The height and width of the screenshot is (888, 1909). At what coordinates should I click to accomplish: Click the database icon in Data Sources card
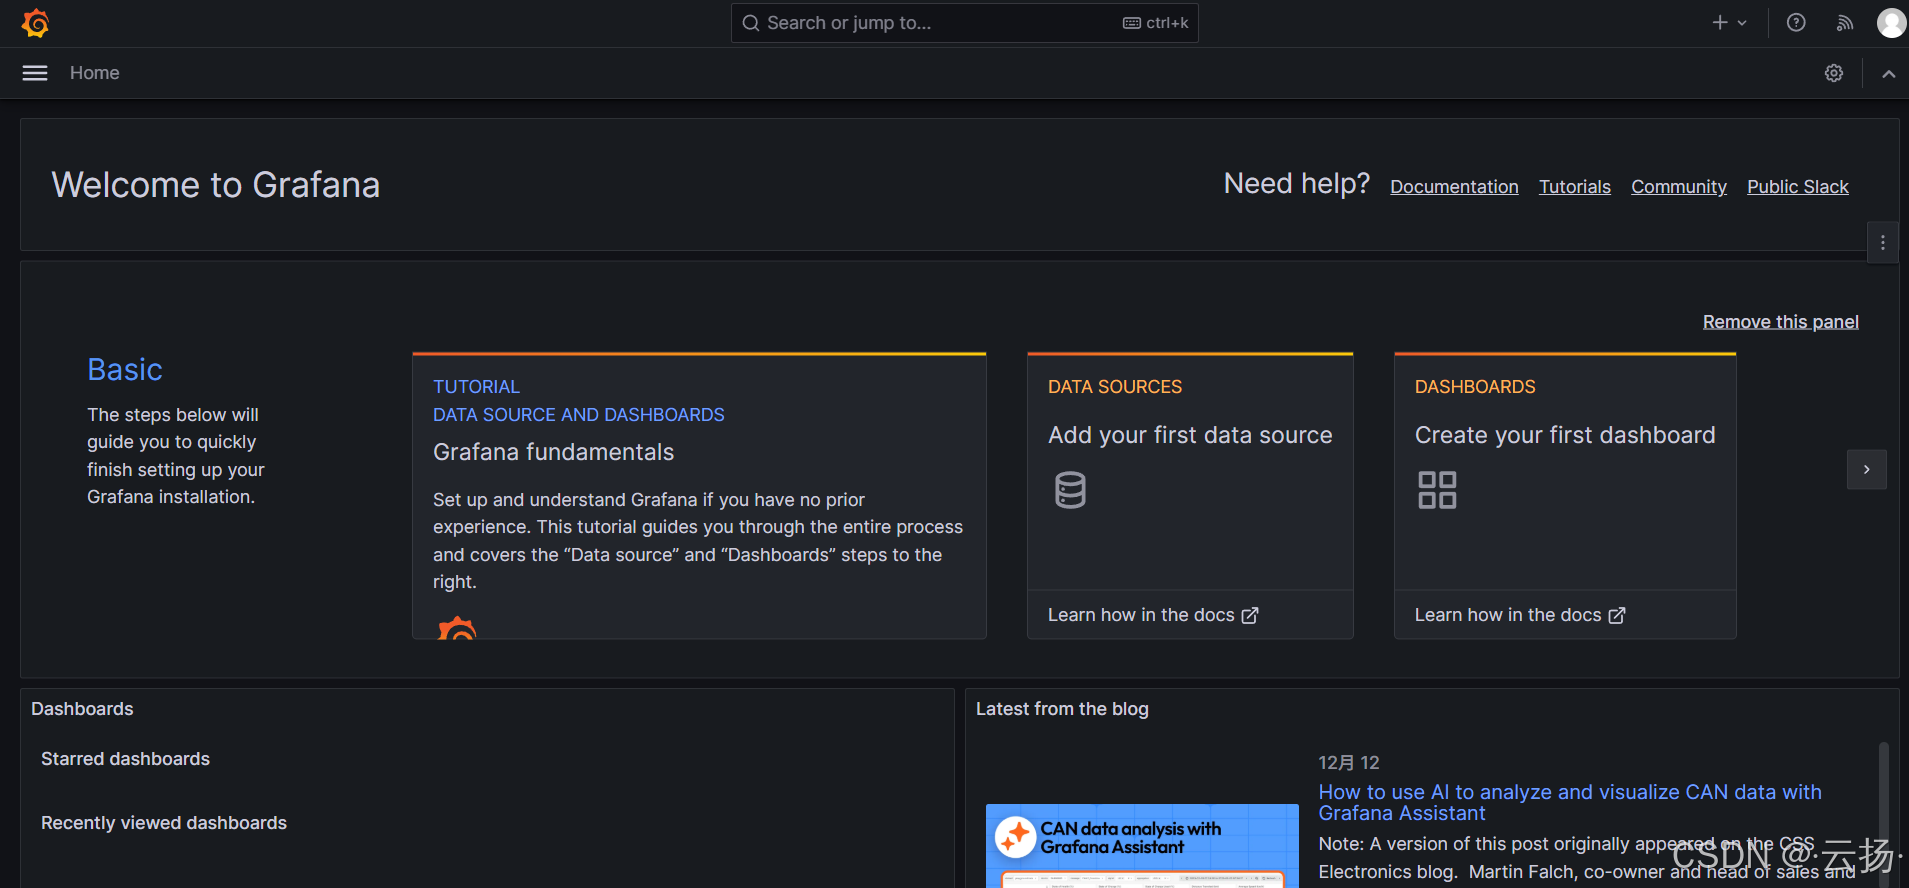[x=1070, y=490]
